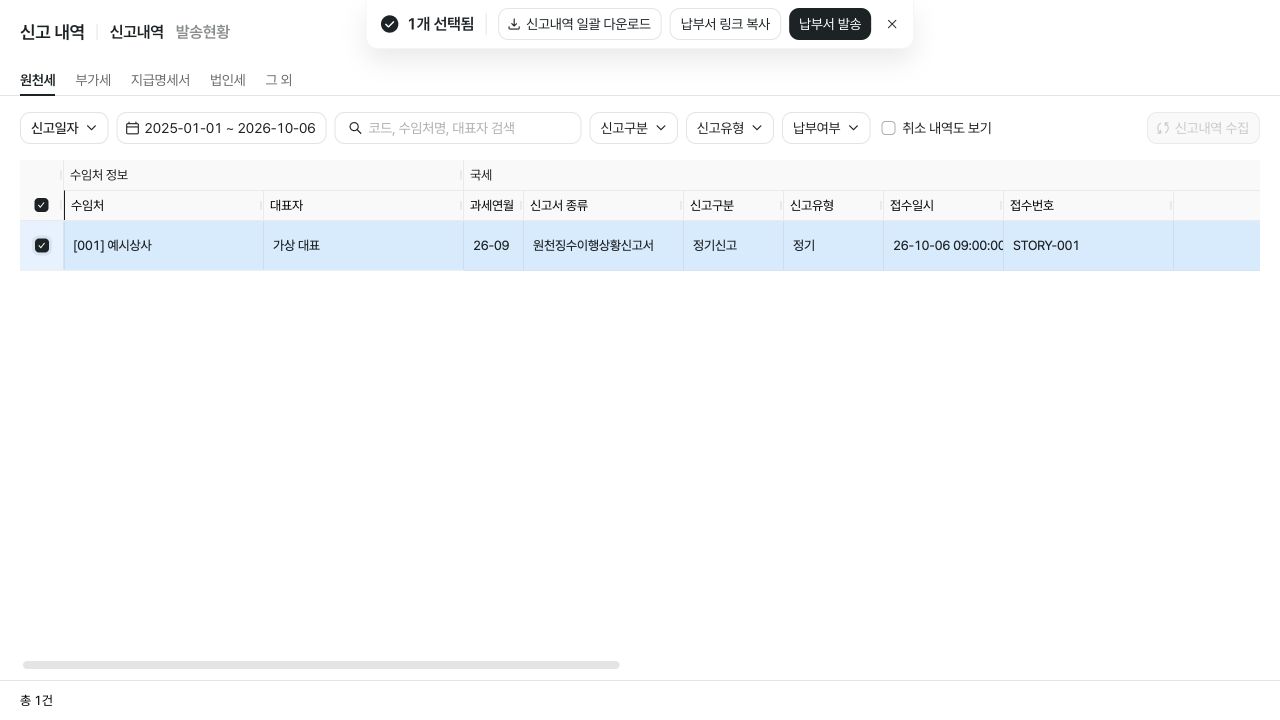Screen dimensions: 1280x720
Task: Click the magnifier search icon
Action: (x=355, y=128)
